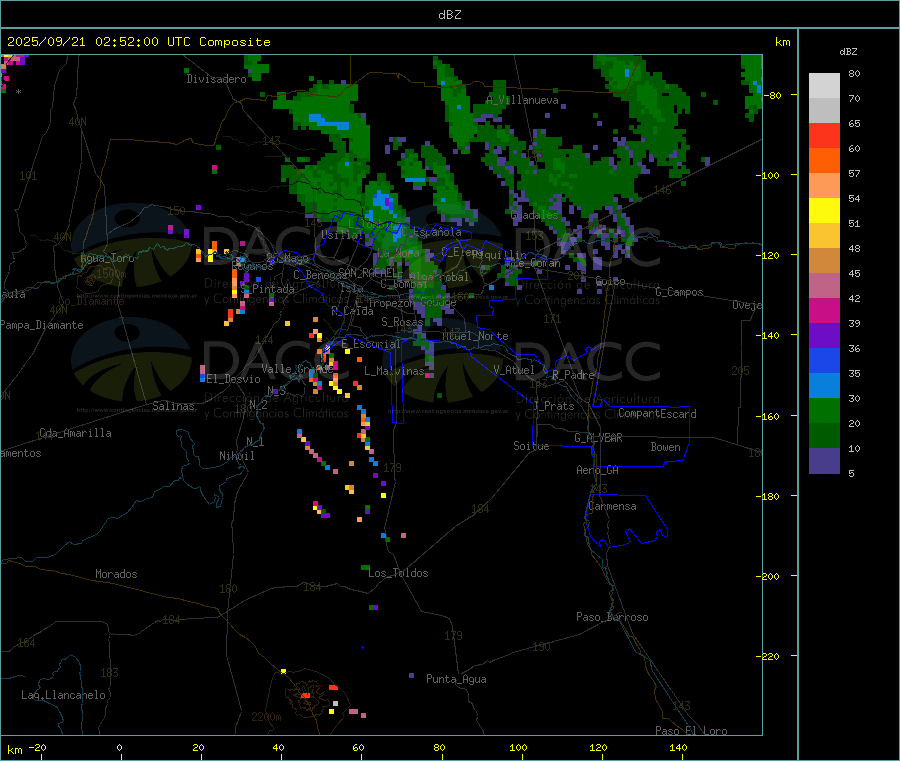This screenshot has height=761, width=900.
Task: Click the 'V_Atuel' map label
Action: pyautogui.click(x=514, y=370)
